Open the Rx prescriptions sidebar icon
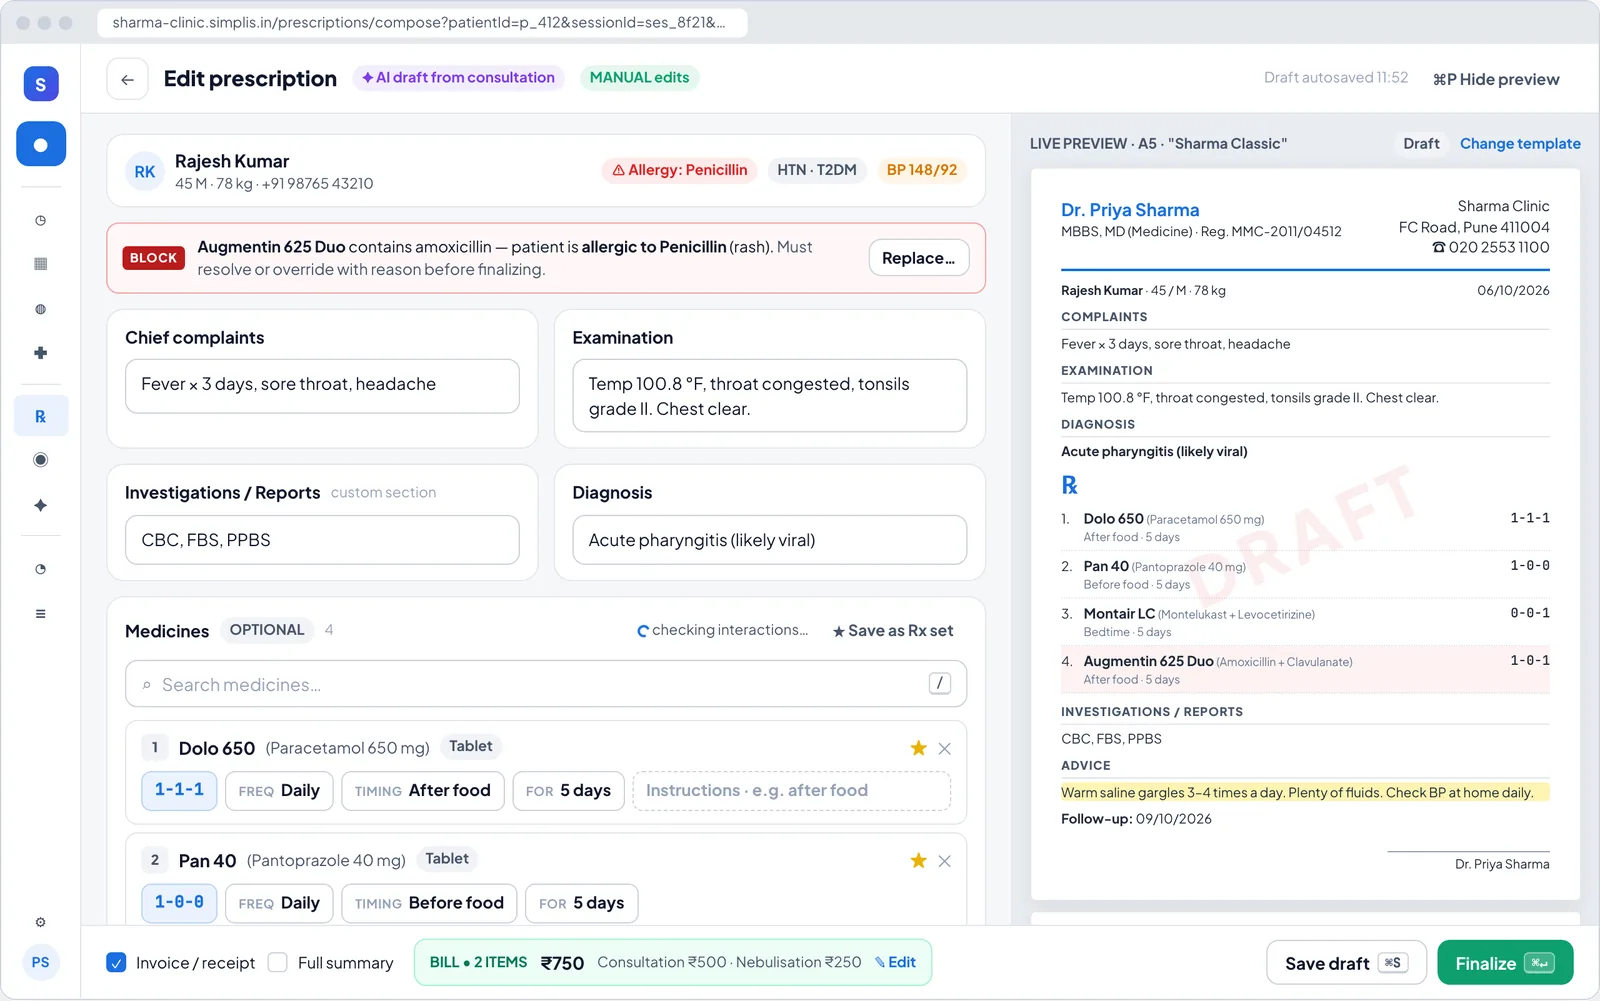Viewport: 1600px width, 1001px height. click(x=41, y=416)
